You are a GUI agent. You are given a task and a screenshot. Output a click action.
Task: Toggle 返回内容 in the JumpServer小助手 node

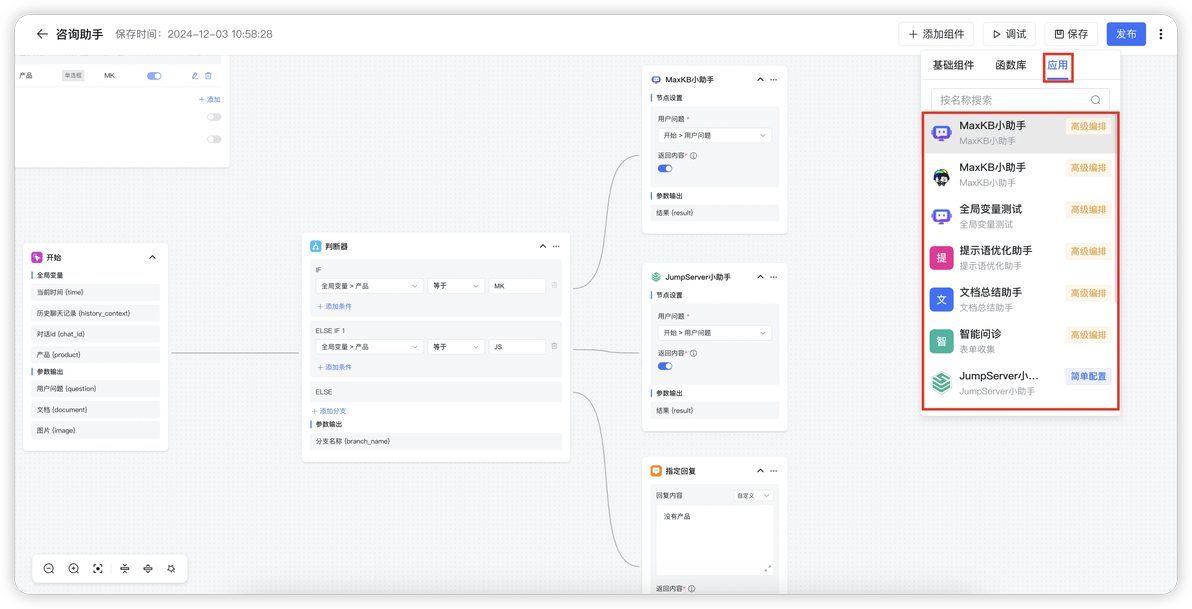coord(665,366)
